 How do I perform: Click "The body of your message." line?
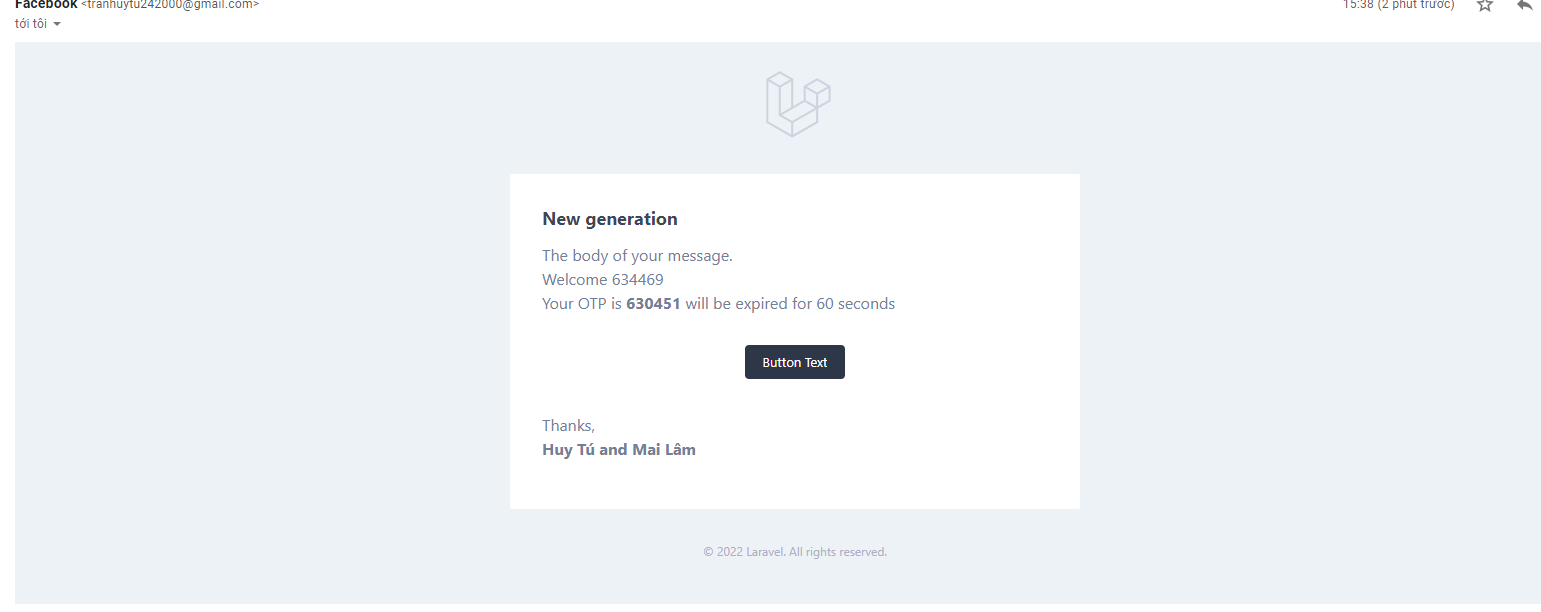click(637, 256)
